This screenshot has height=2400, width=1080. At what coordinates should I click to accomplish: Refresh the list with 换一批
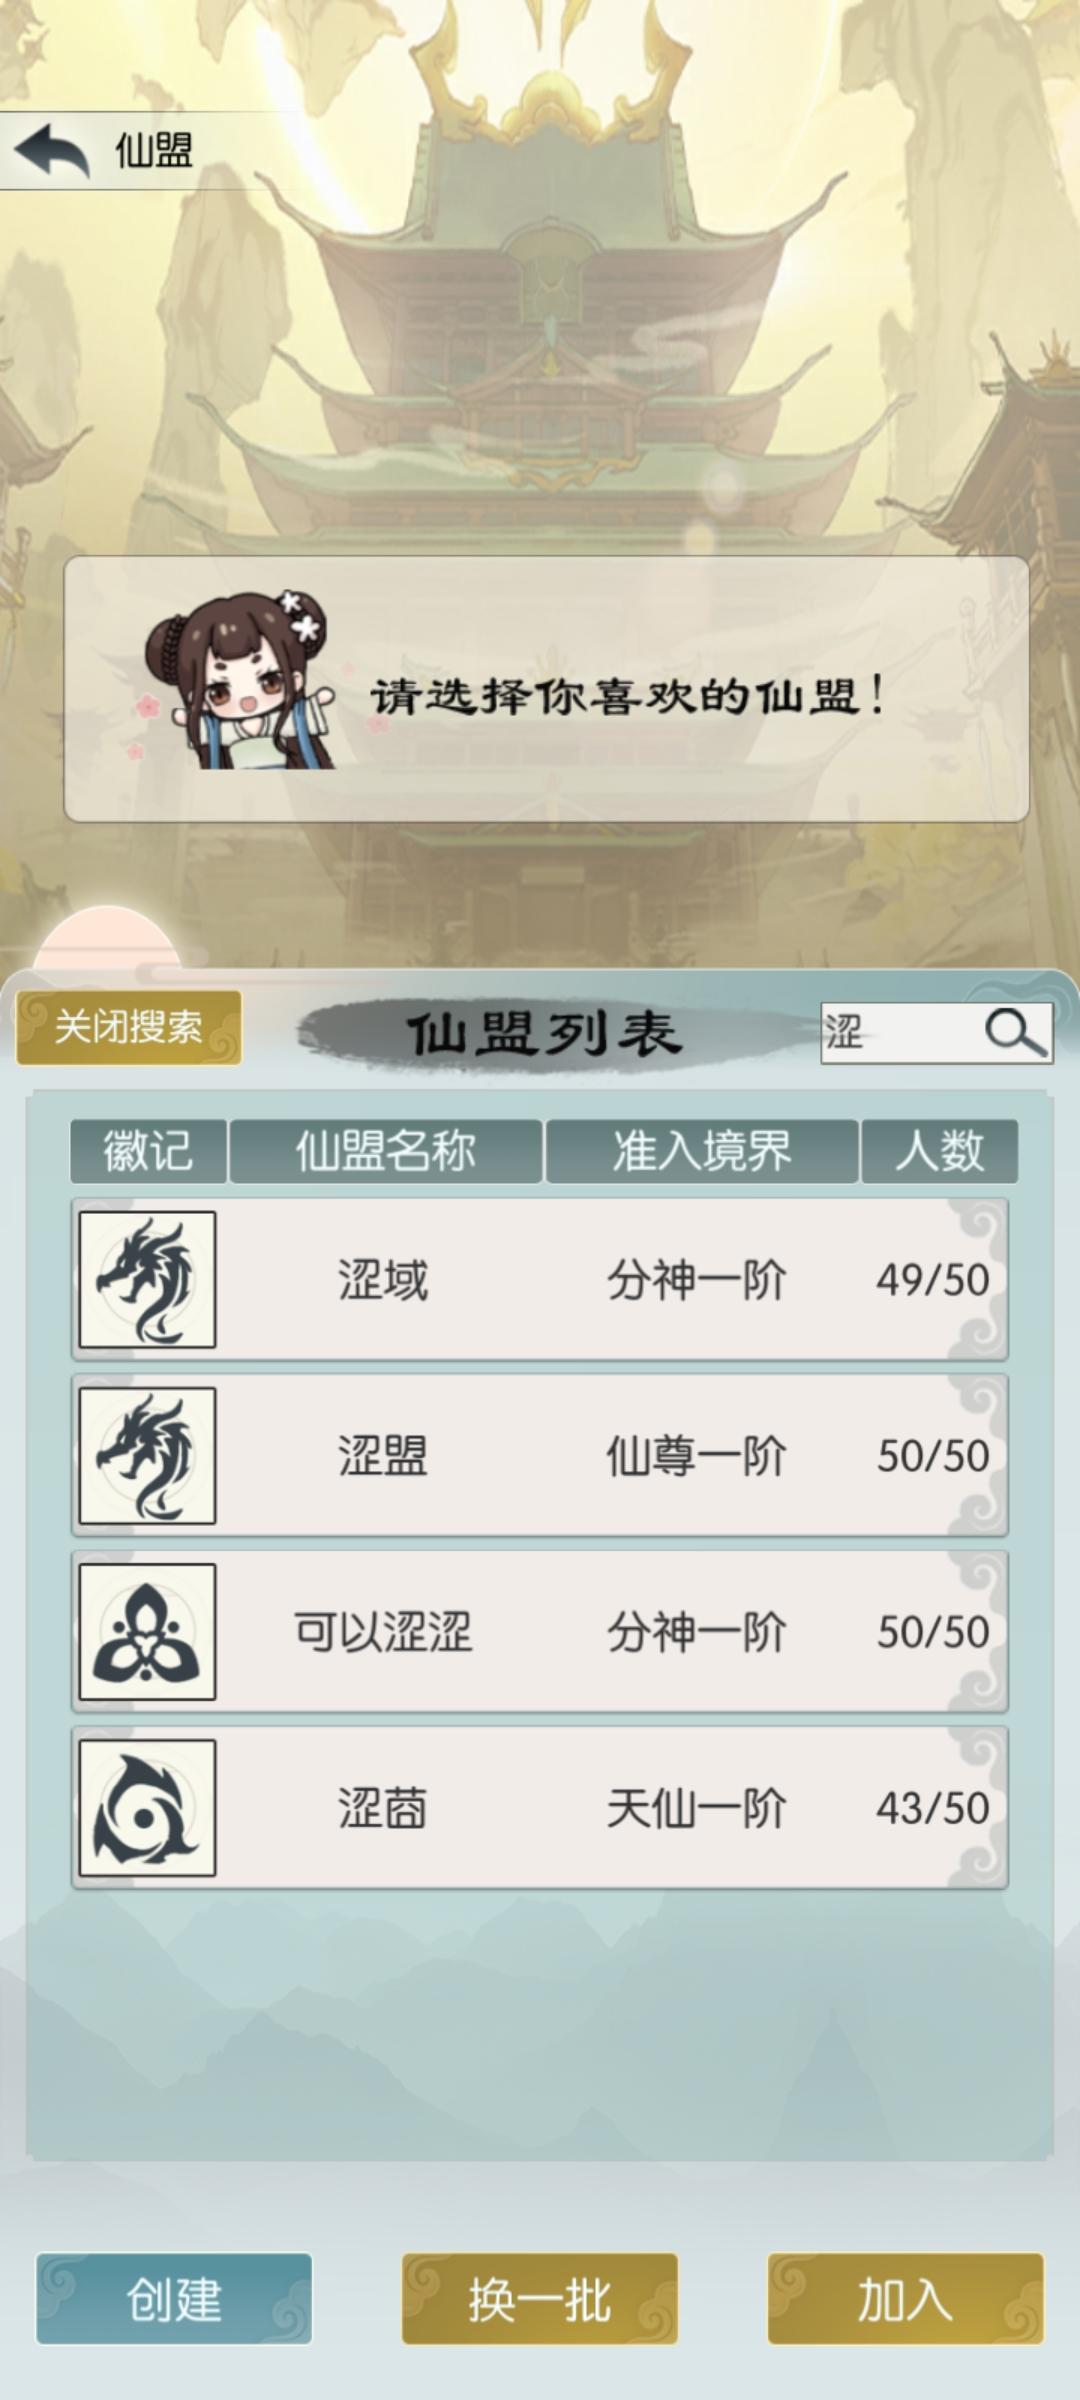[x=540, y=2299]
